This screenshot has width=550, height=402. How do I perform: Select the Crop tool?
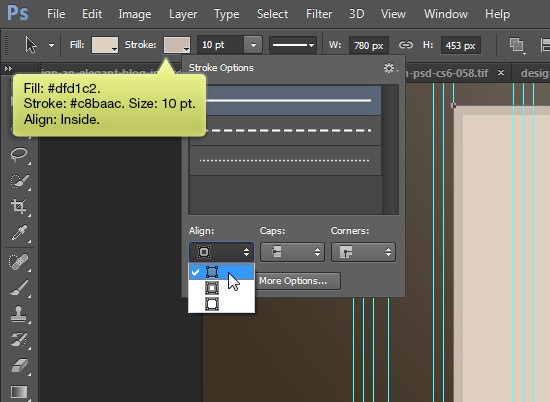click(19, 206)
